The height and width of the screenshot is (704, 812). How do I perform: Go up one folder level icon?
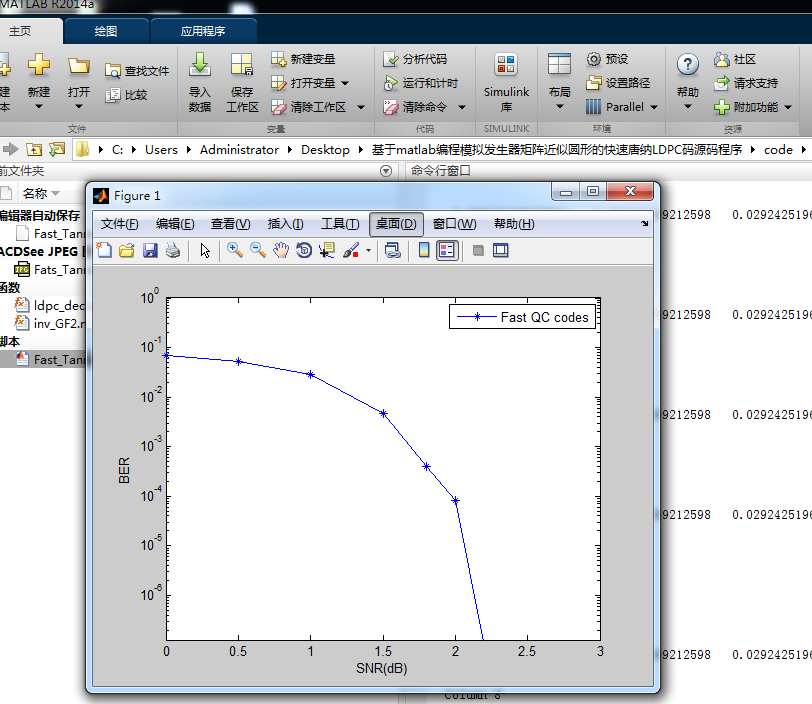pyautogui.click(x=34, y=150)
